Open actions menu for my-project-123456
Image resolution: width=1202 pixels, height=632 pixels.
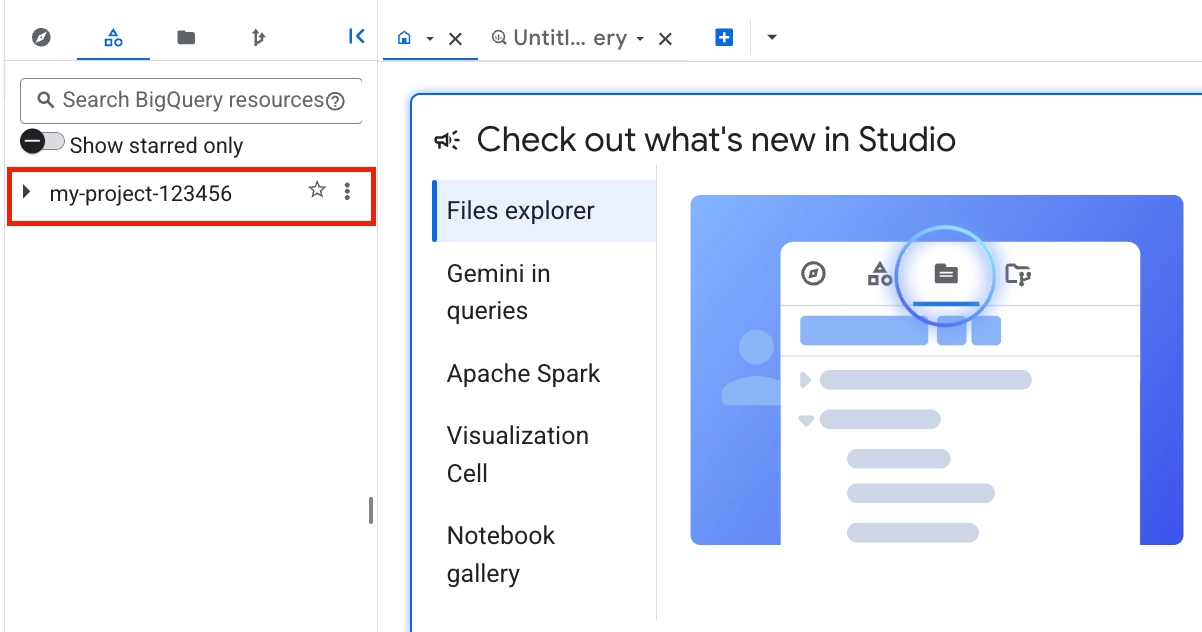coord(347,191)
